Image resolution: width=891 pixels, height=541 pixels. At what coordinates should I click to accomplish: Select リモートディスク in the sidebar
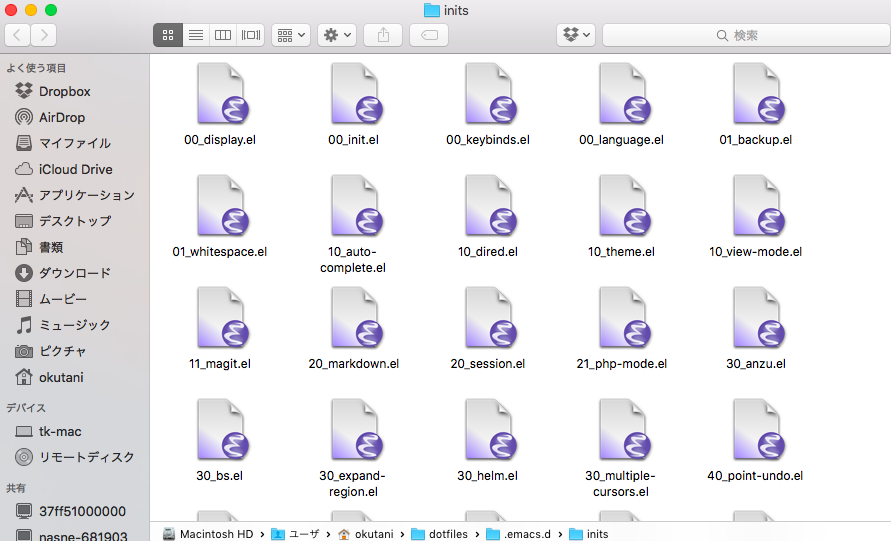(x=75, y=457)
